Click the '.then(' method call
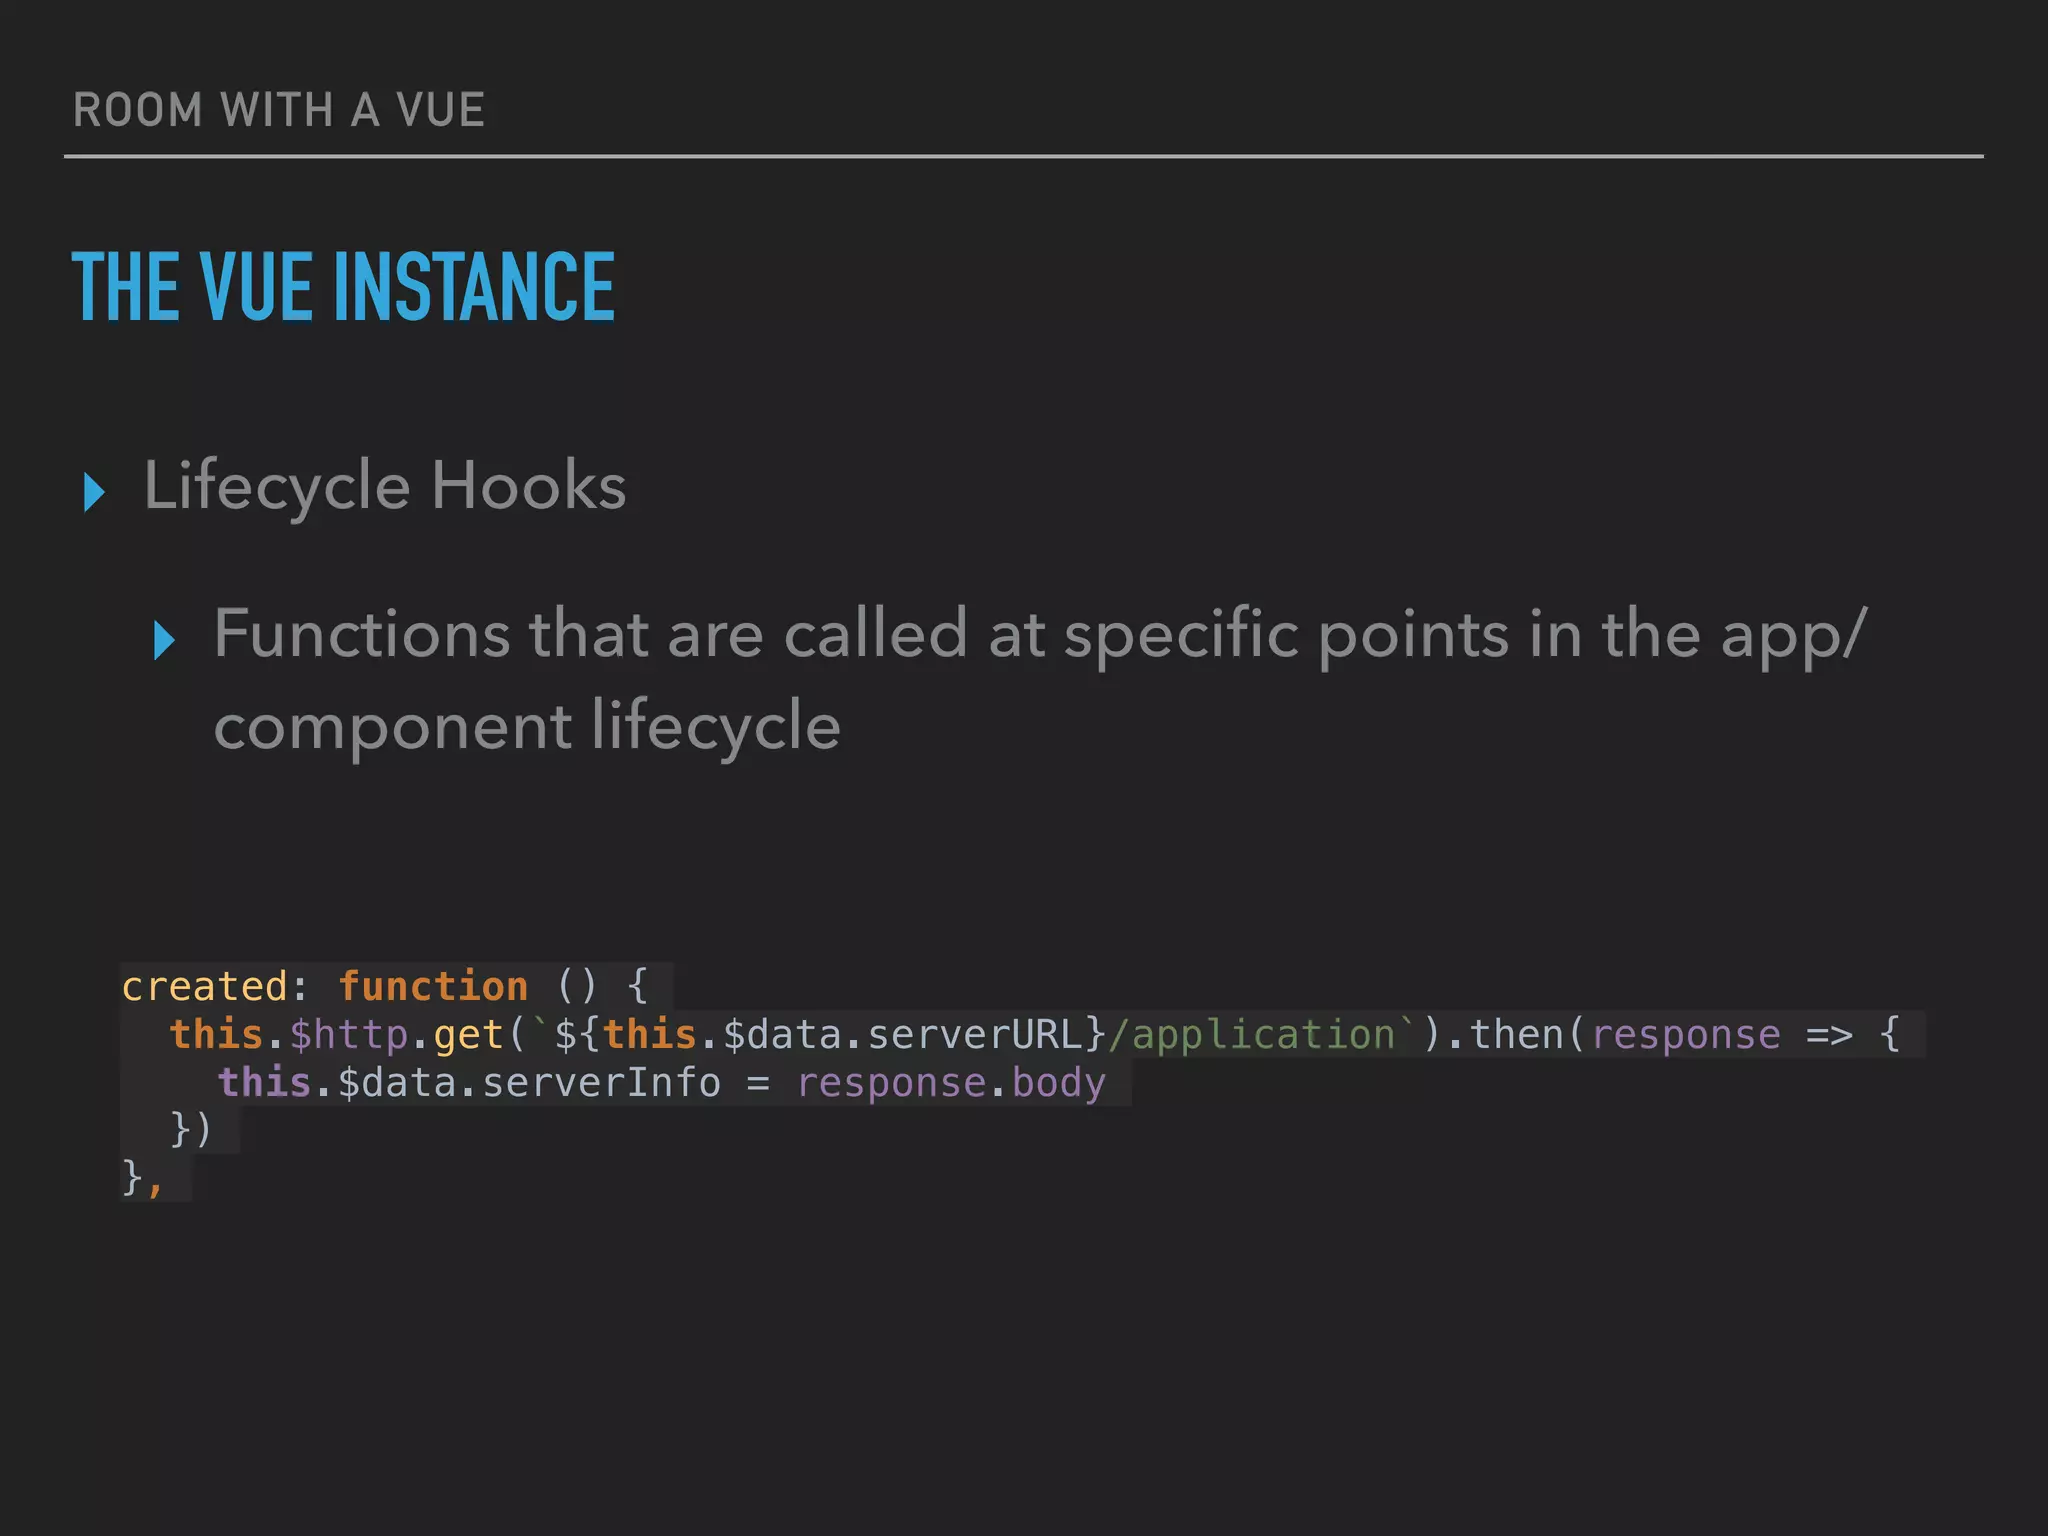2048x1536 pixels. [x=1515, y=1035]
